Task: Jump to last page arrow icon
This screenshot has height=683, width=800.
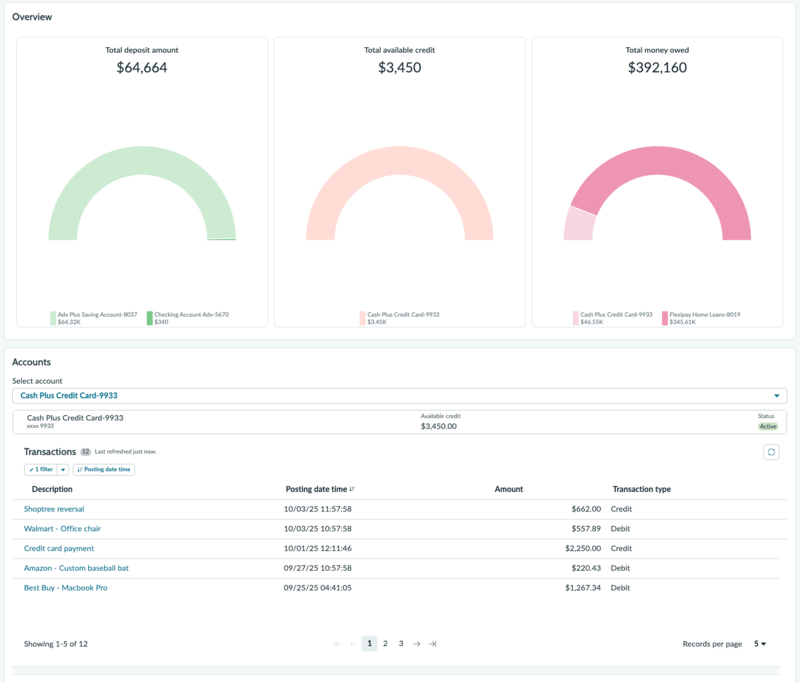Action: [x=433, y=644]
